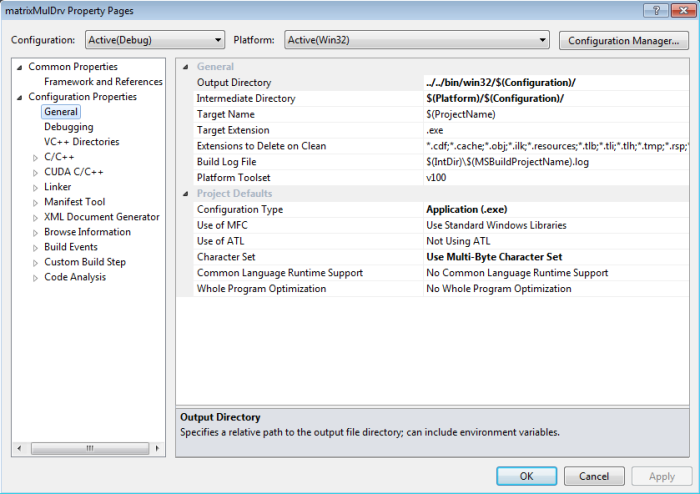
Task: Select Framework and References item
Action: [103, 82]
